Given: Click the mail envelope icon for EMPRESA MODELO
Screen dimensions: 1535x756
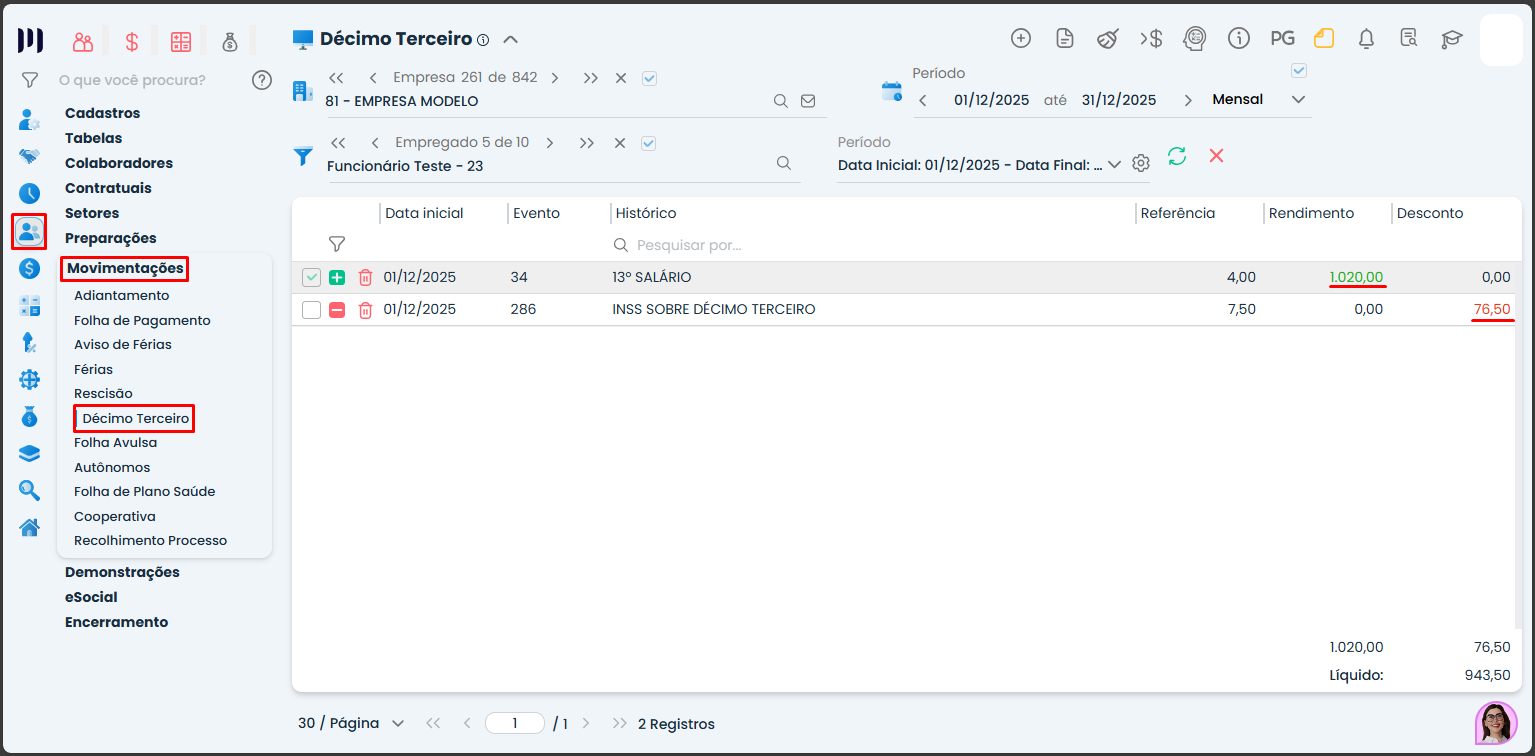Looking at the screenshot, I should (808, 101).
